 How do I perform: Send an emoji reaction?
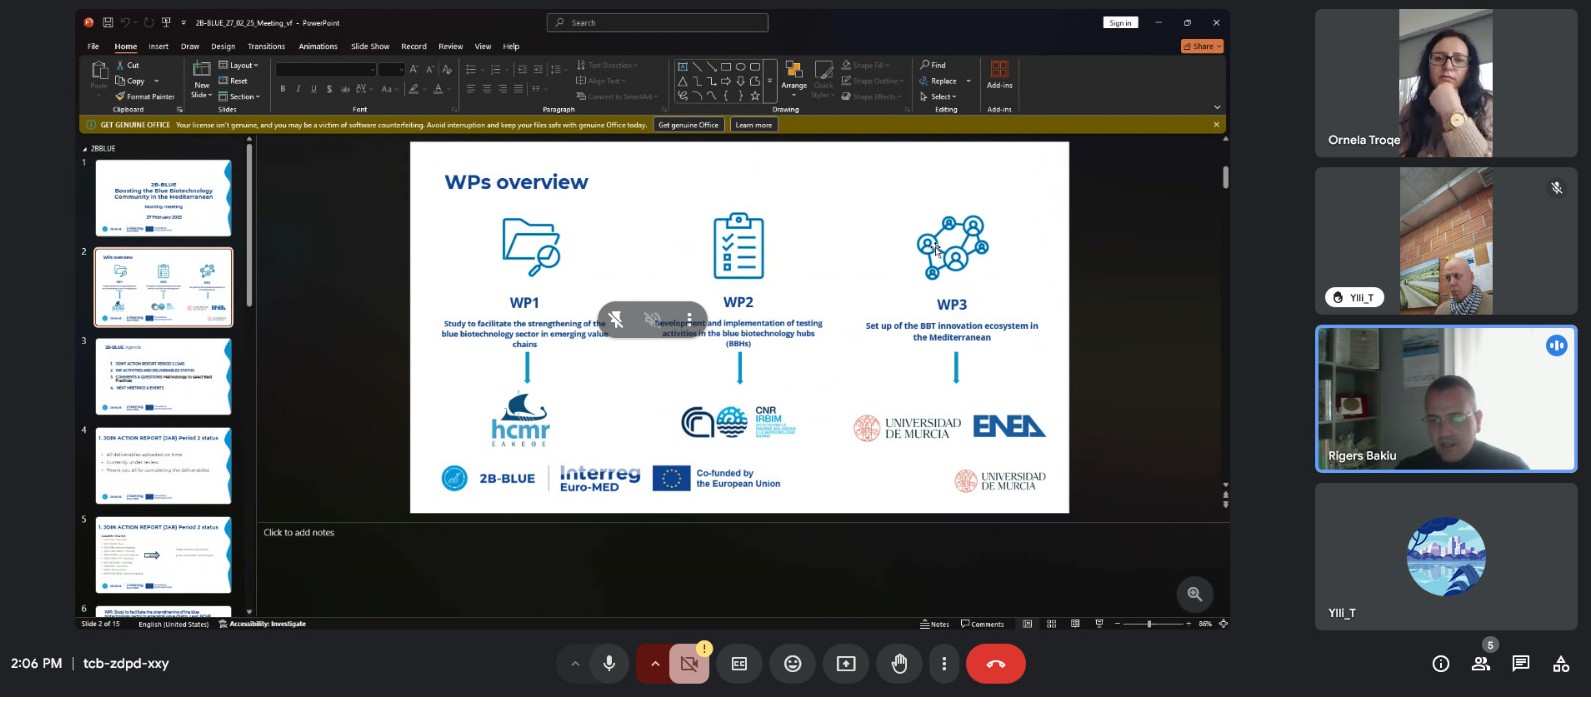click(792, 664)
